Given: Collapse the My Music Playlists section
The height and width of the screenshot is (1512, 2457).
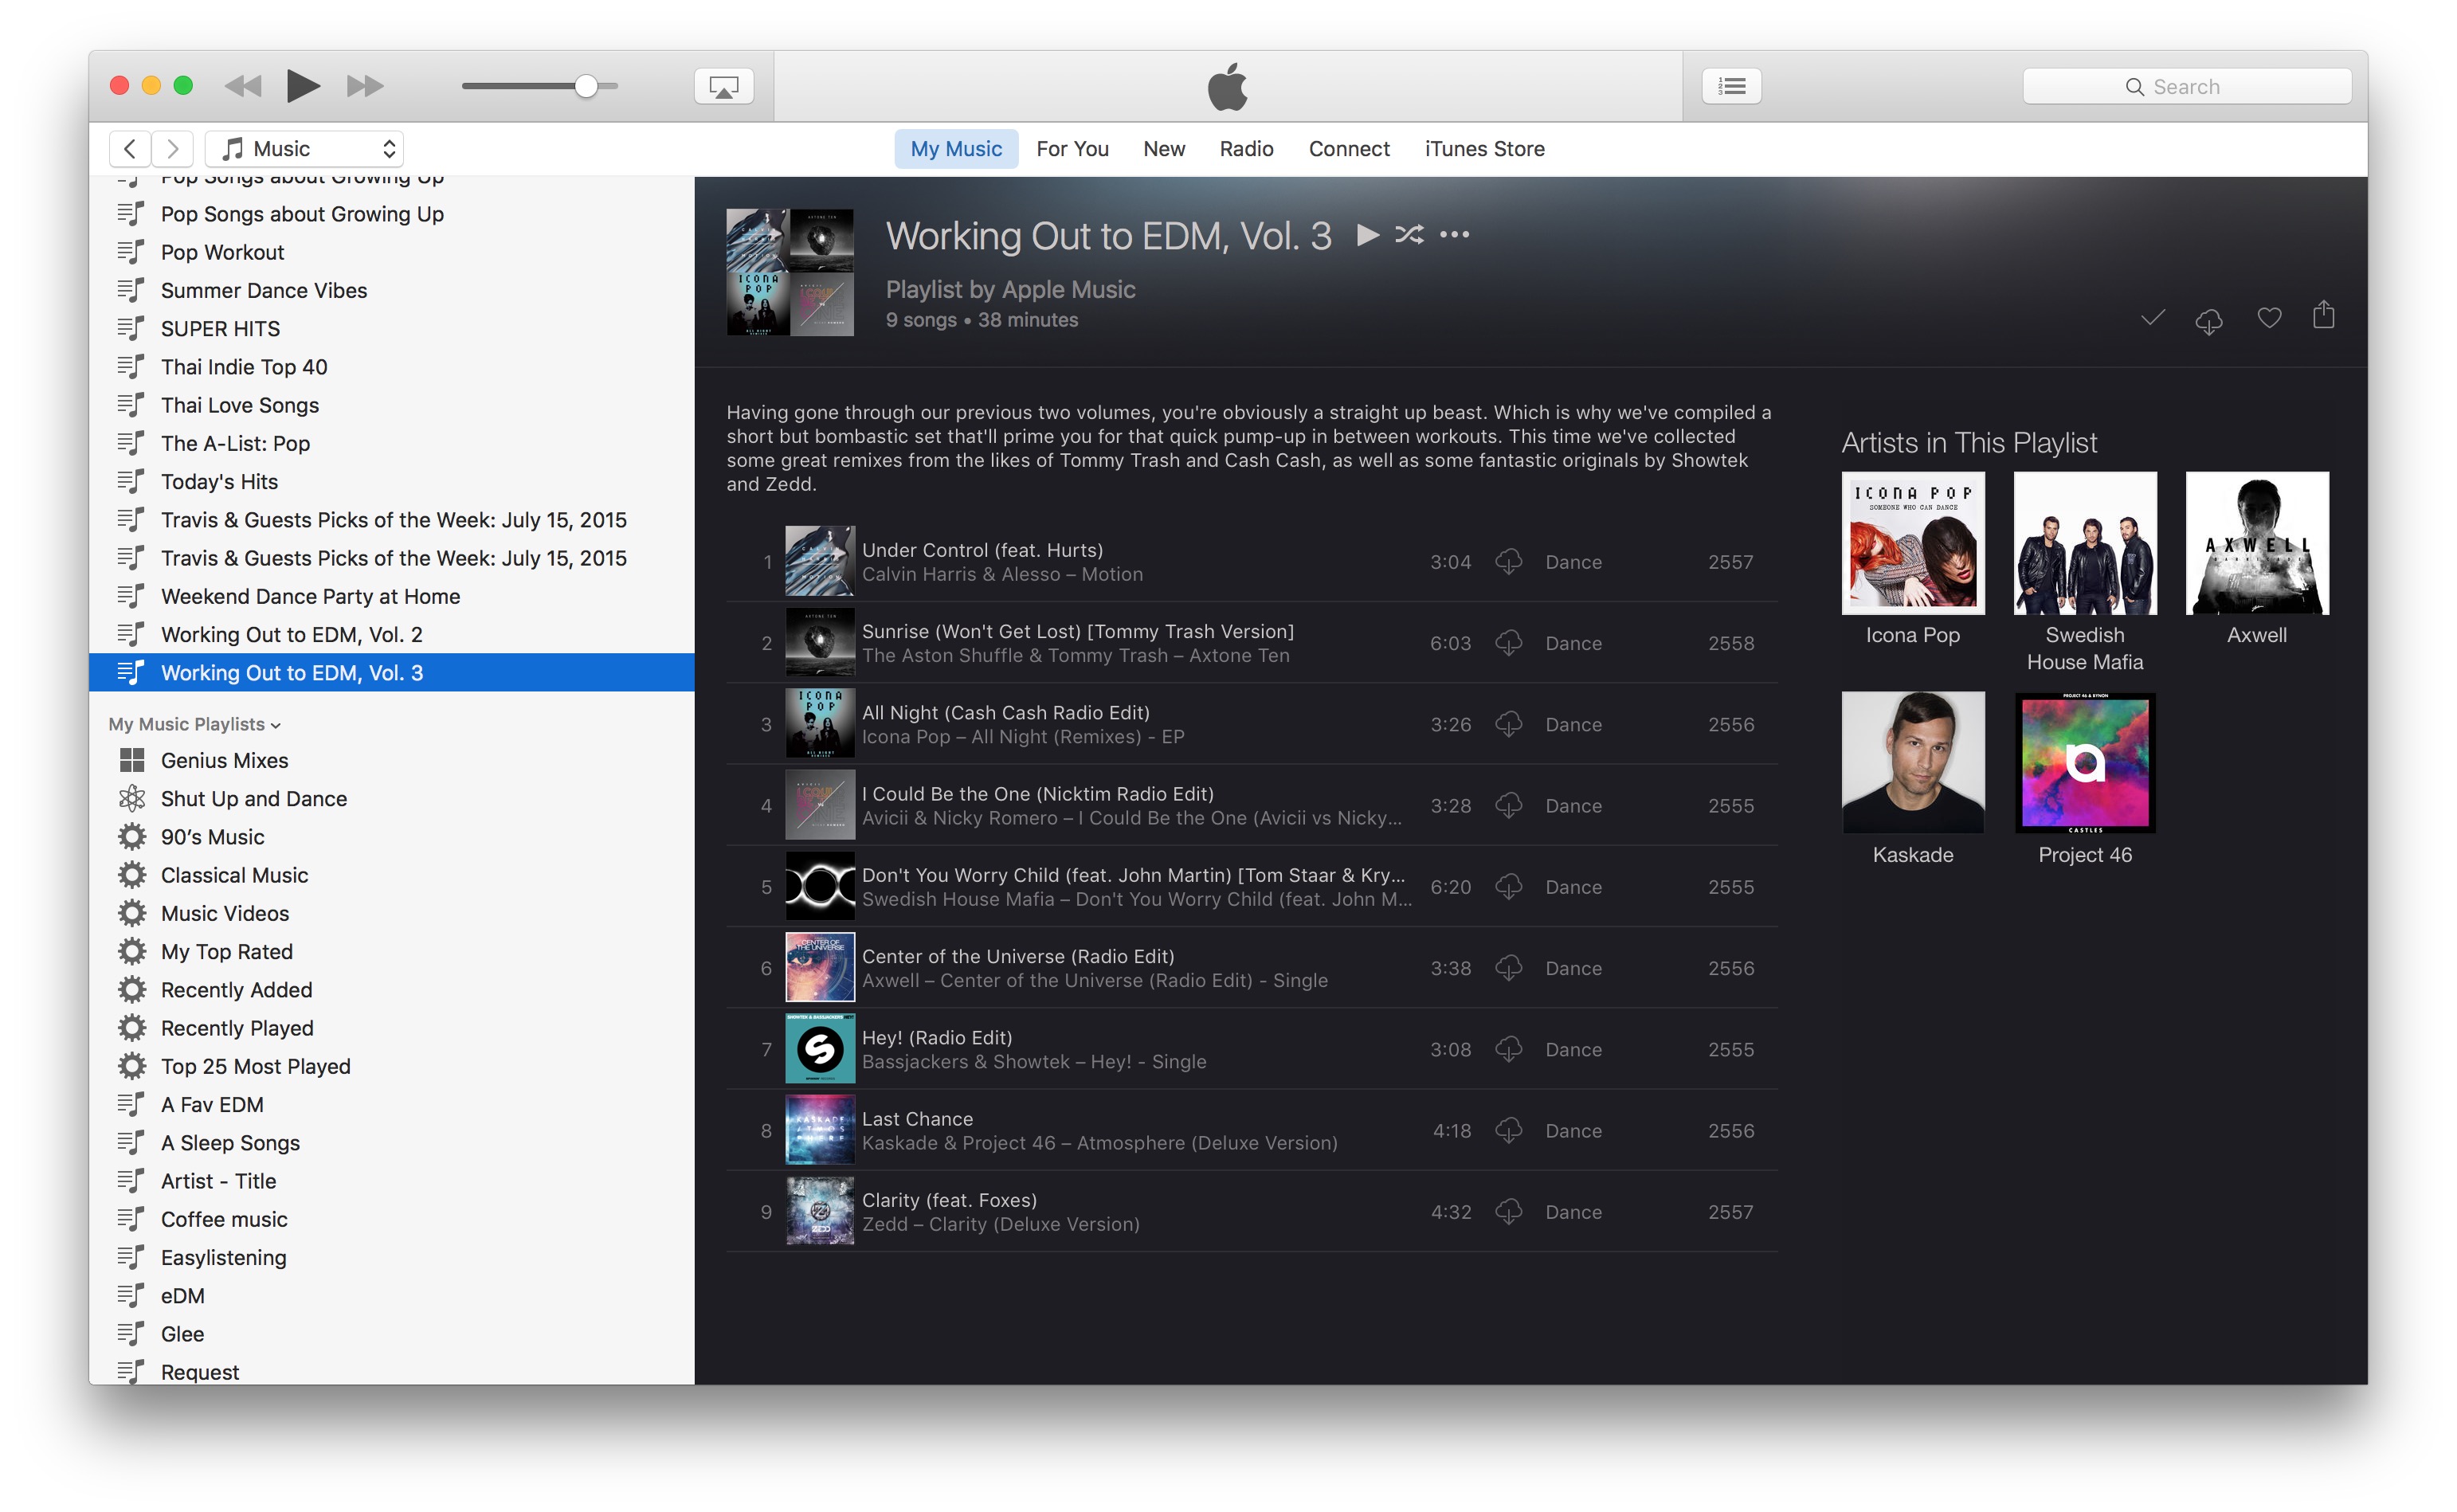Looking at the screenshot, I should [x=276, y=724].
